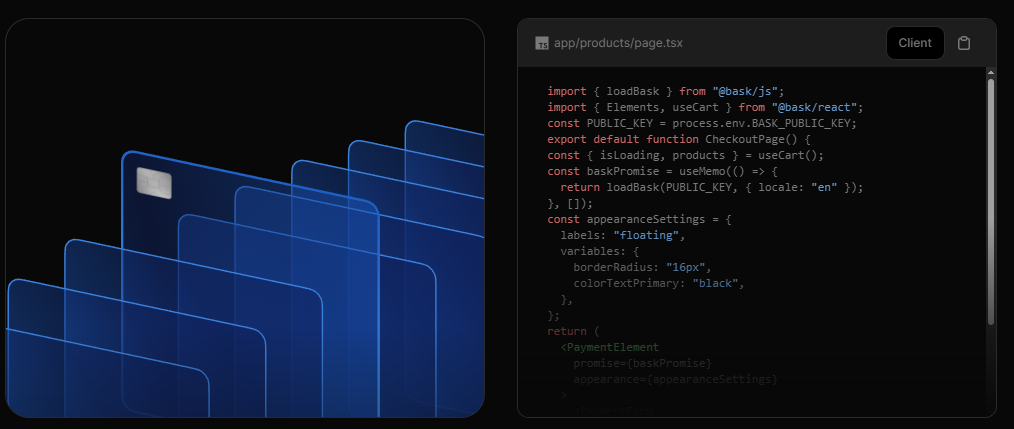Click the TS file type icon
Image resolution: width=1014 pixels, height=429 pixels.
(x=542, y=43)
